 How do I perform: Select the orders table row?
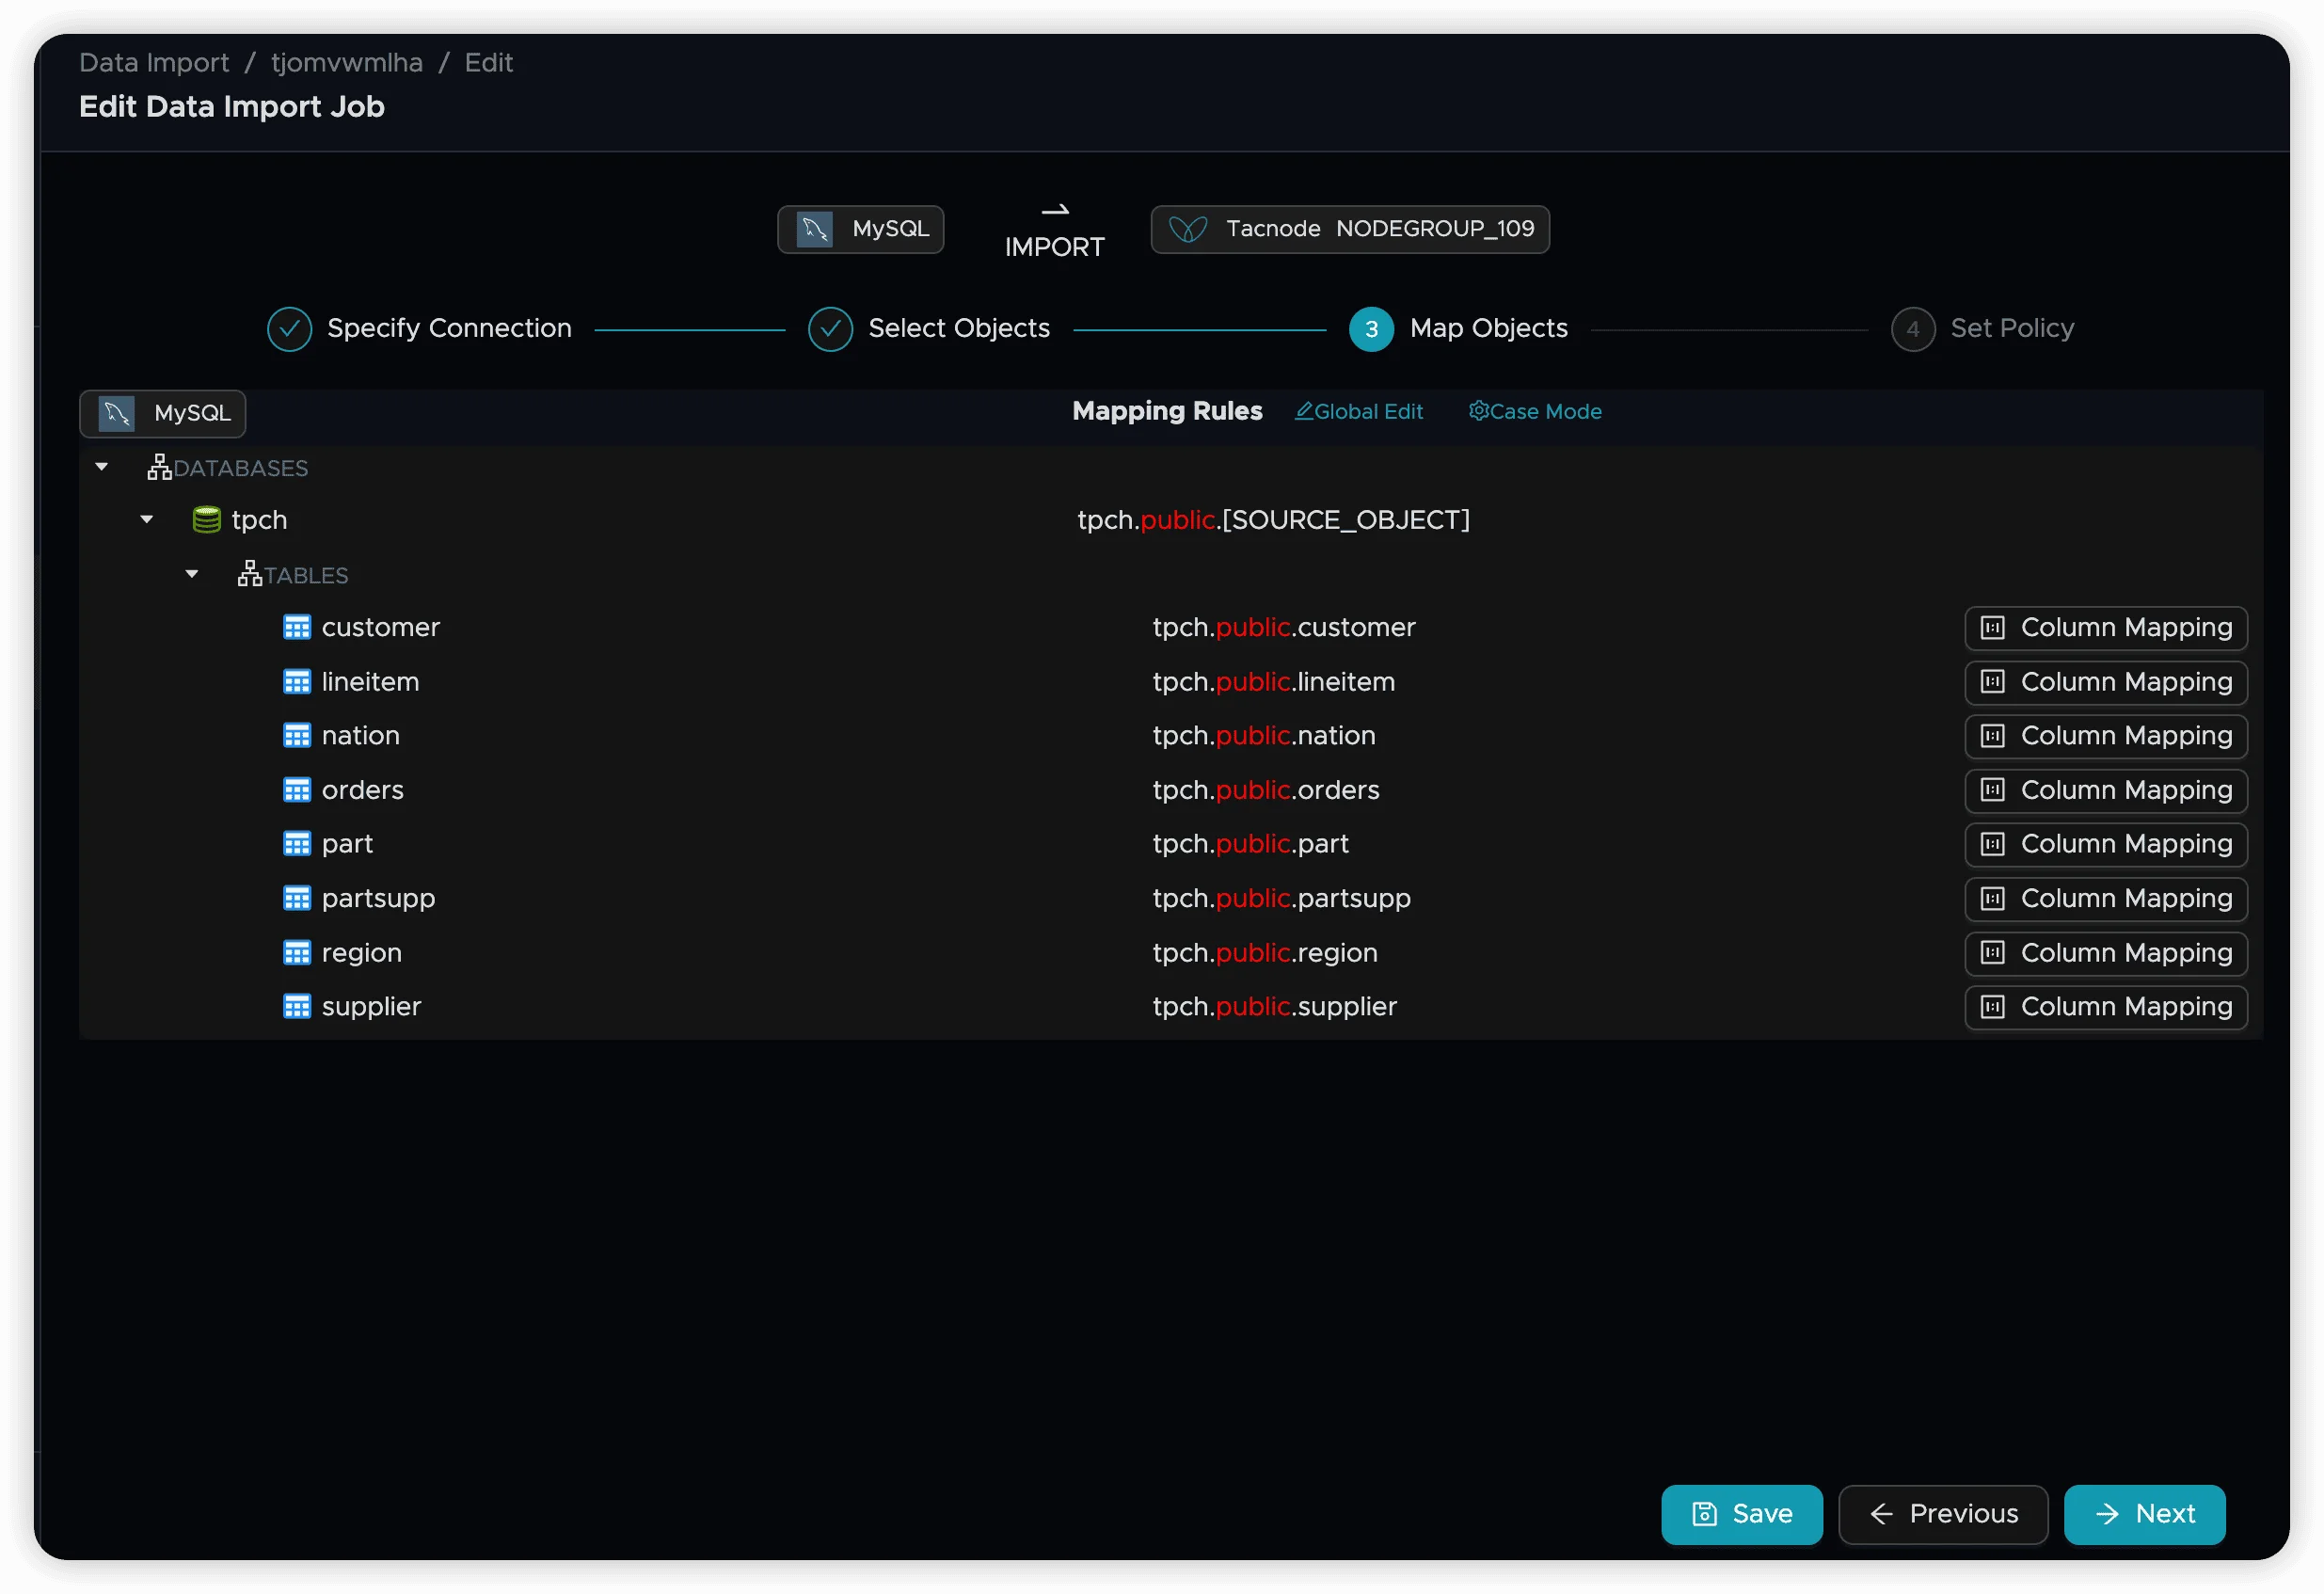[362, 790]
